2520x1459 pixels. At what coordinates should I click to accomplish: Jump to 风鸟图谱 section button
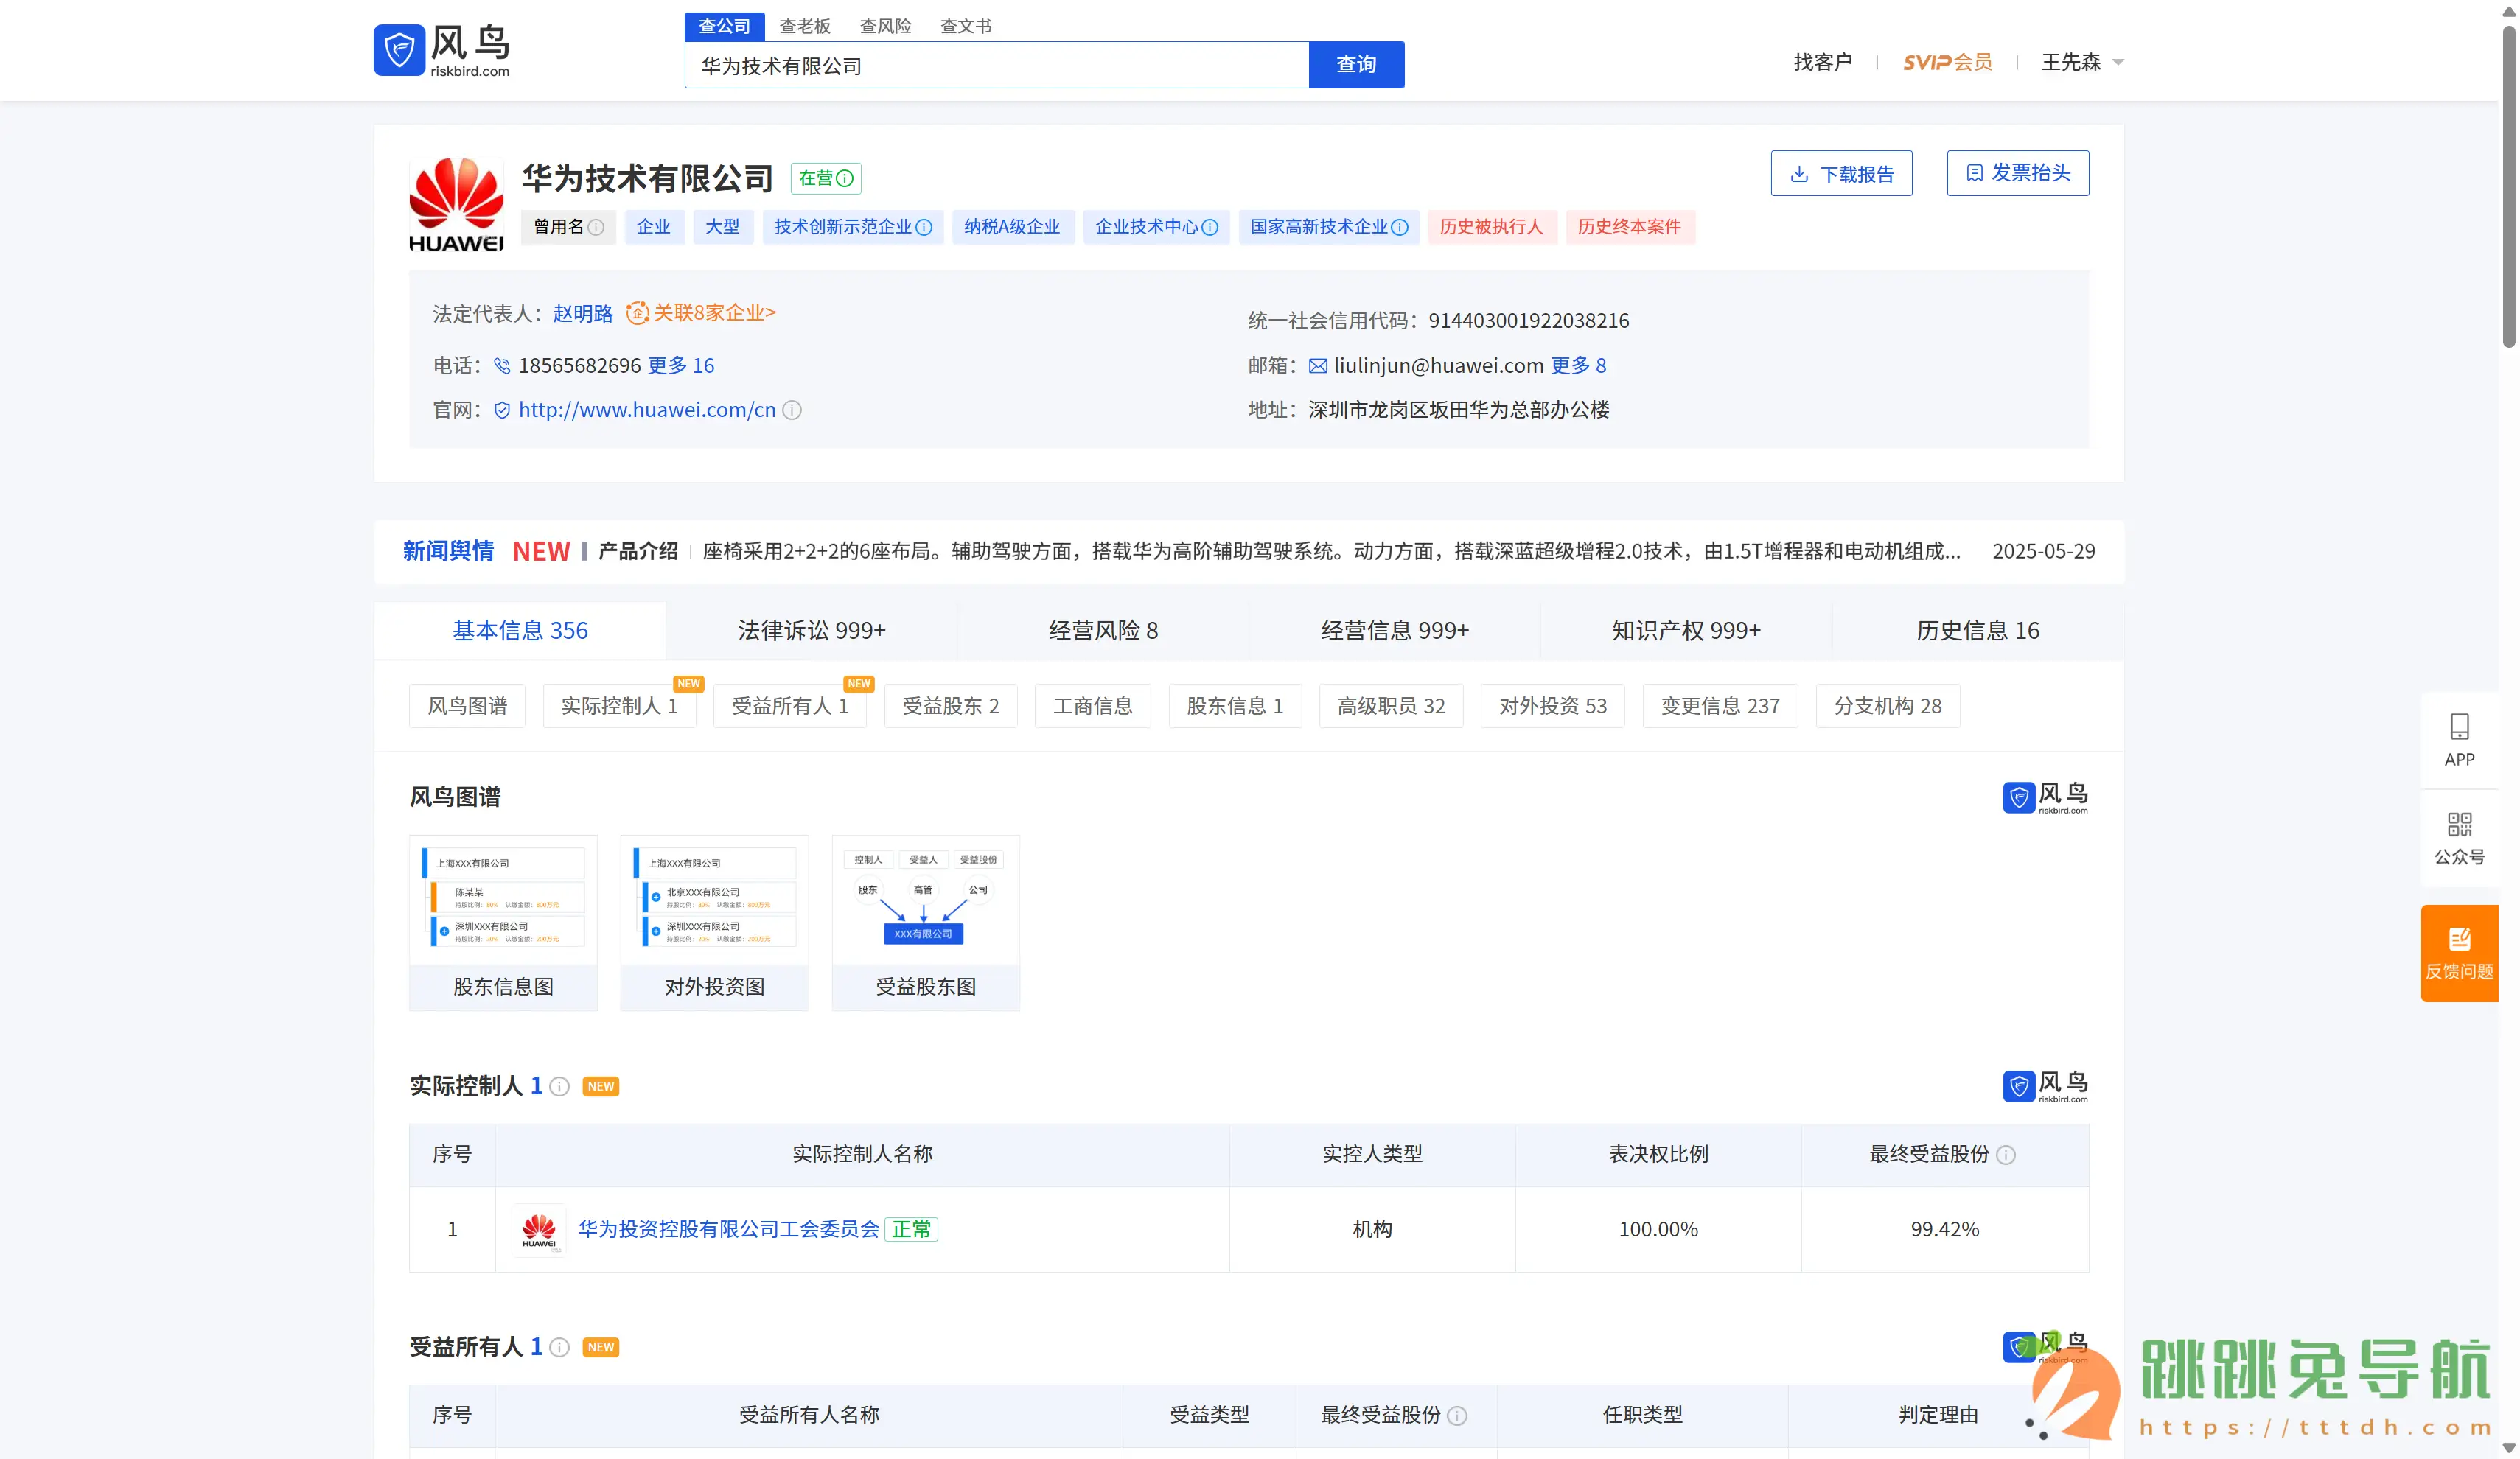[467, 707]
